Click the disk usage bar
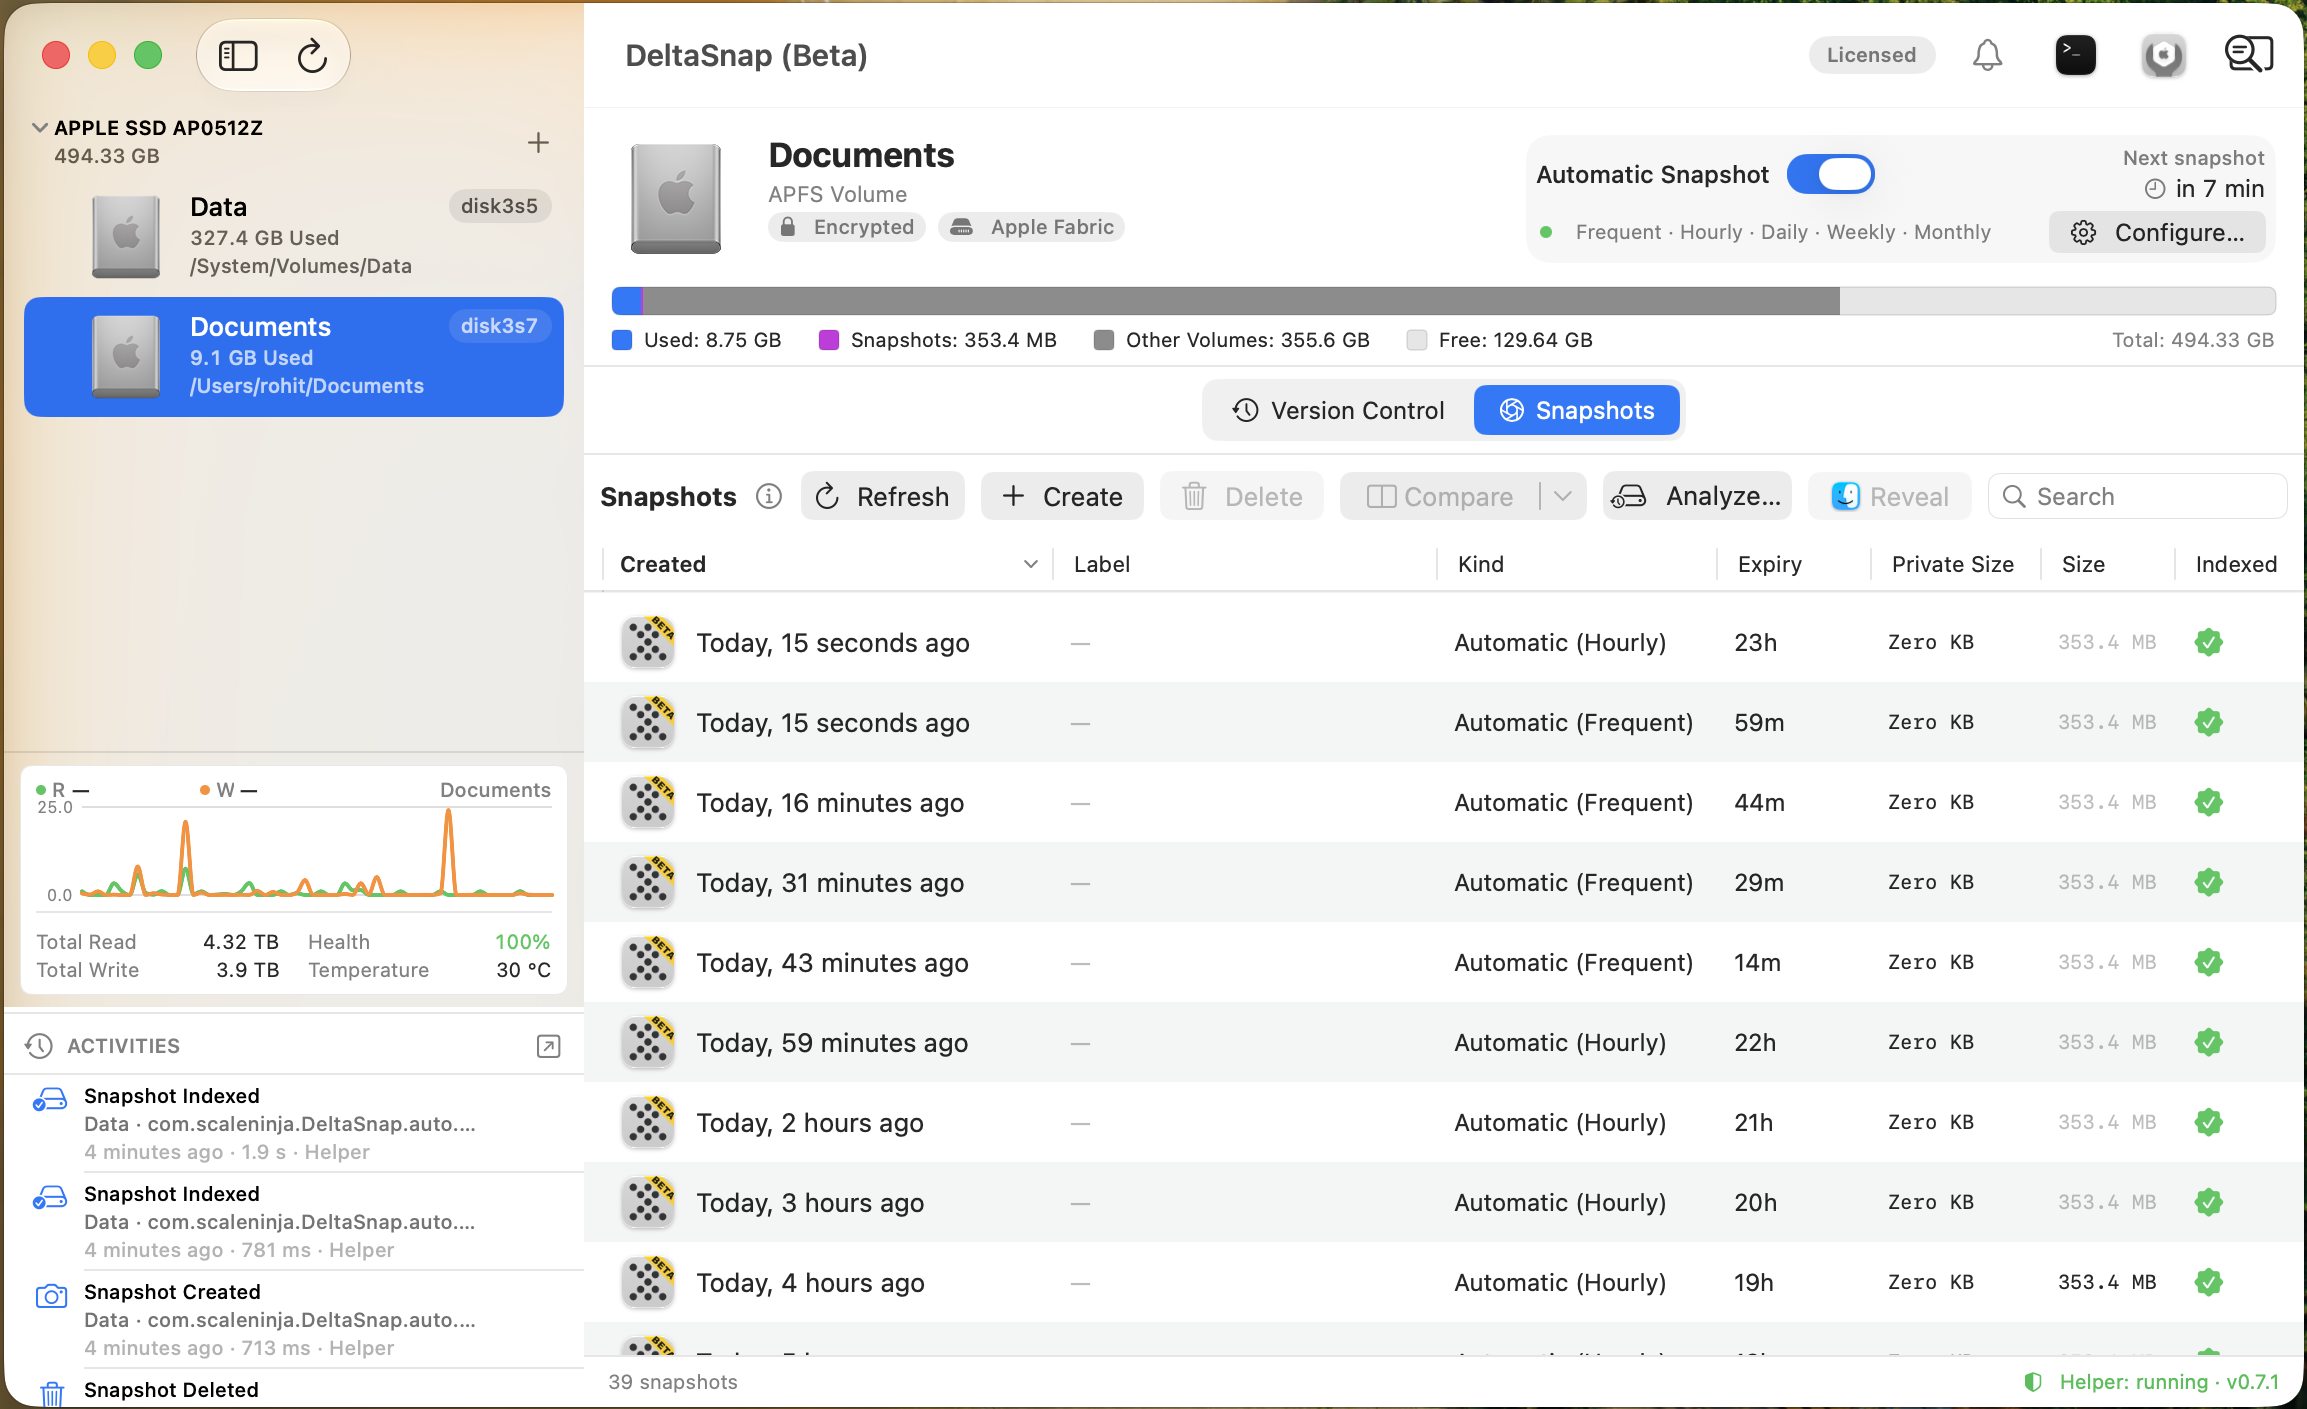This screenshot has height=1409, width=2307. point(1444,301)
